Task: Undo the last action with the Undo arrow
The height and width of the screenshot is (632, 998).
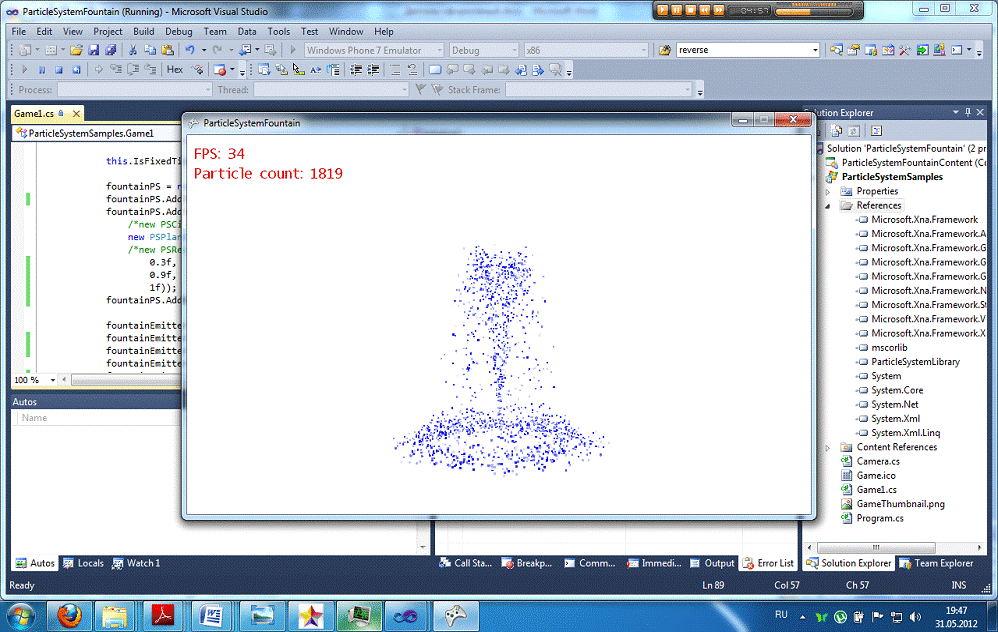Action: click(190, 50)
